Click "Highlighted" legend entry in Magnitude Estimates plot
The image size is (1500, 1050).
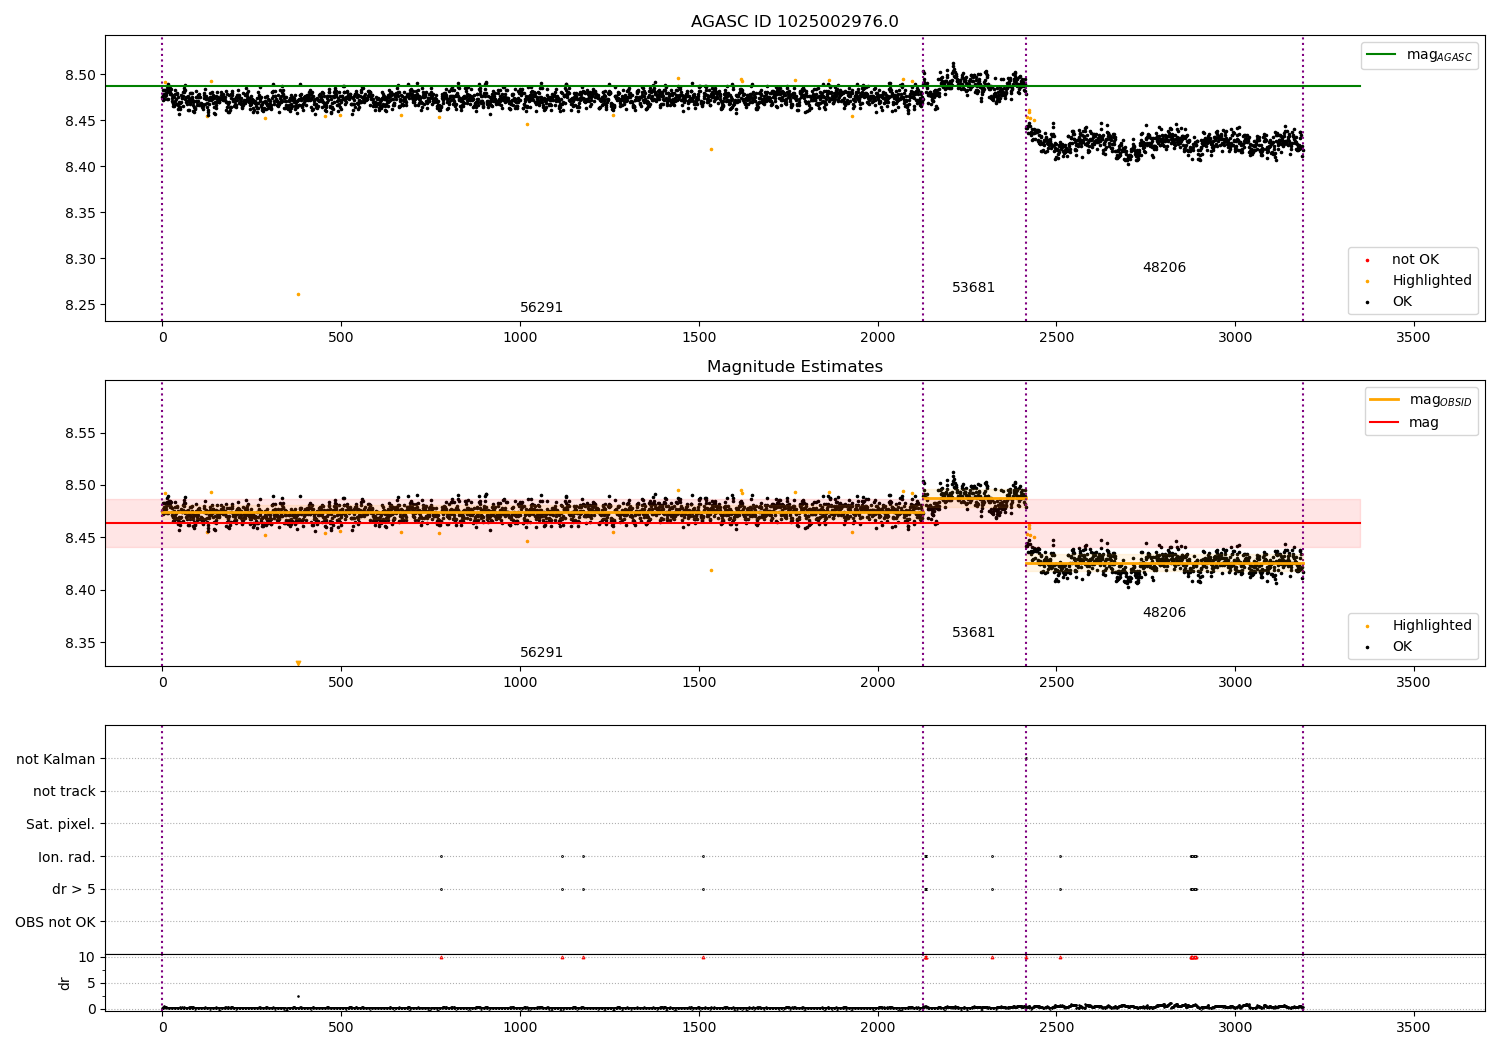[1432, 626]
